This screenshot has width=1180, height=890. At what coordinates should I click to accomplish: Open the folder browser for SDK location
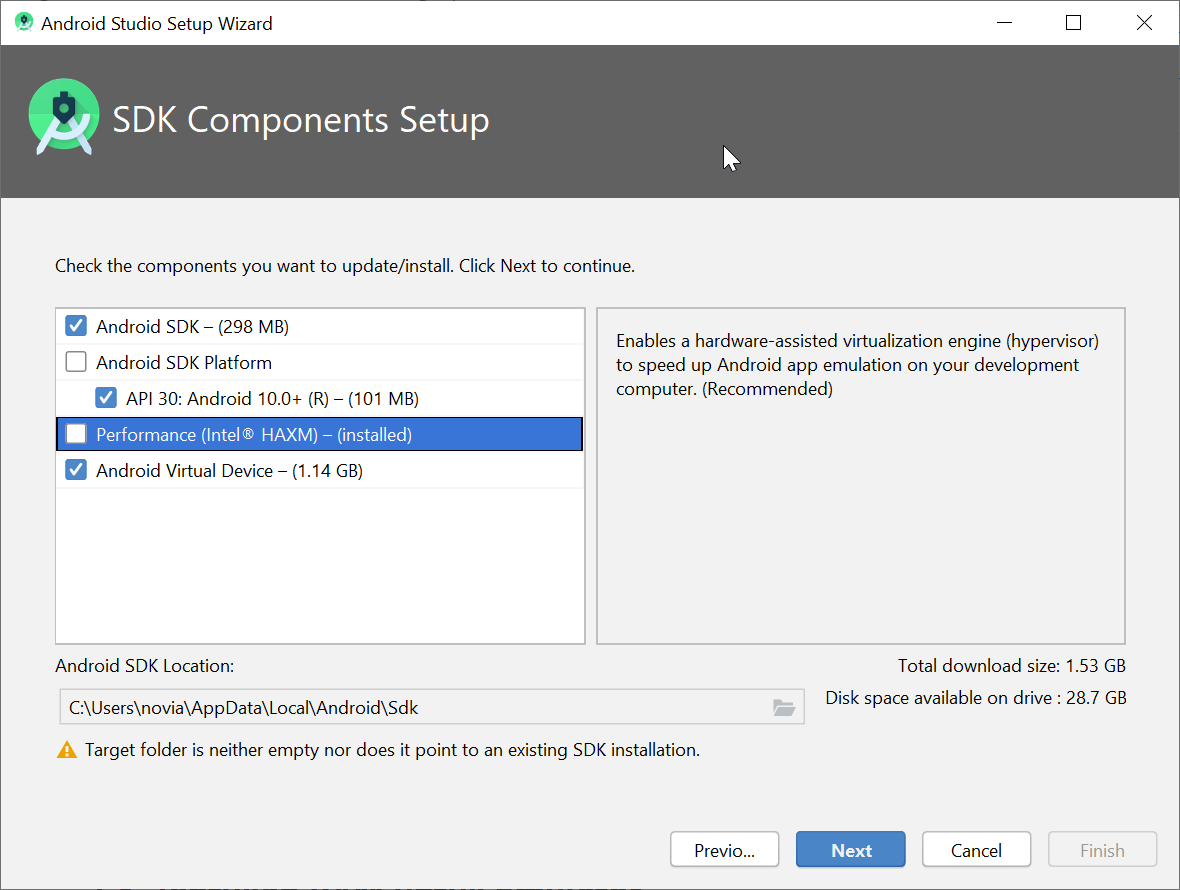coord(786,707)
